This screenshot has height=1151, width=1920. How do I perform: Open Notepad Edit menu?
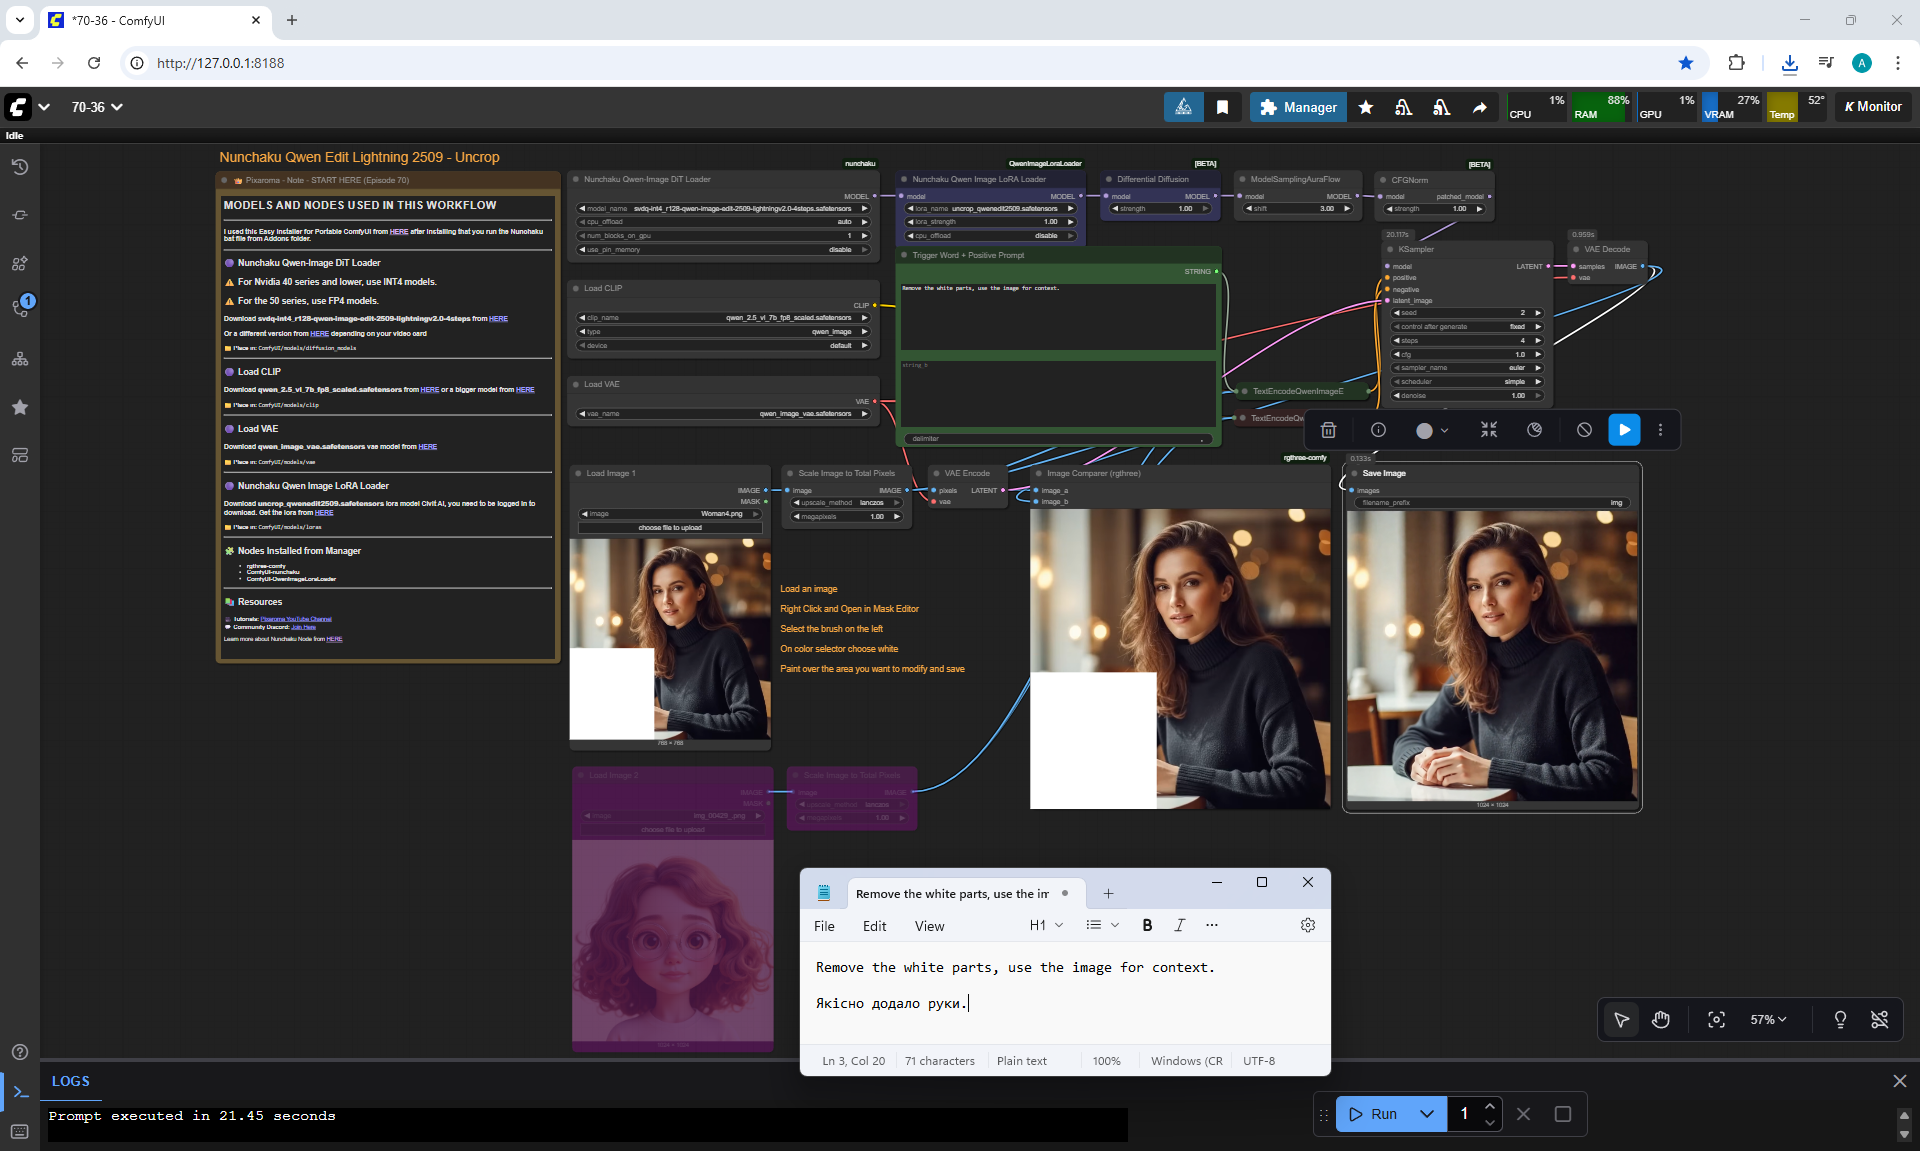[x=874, y=926]
